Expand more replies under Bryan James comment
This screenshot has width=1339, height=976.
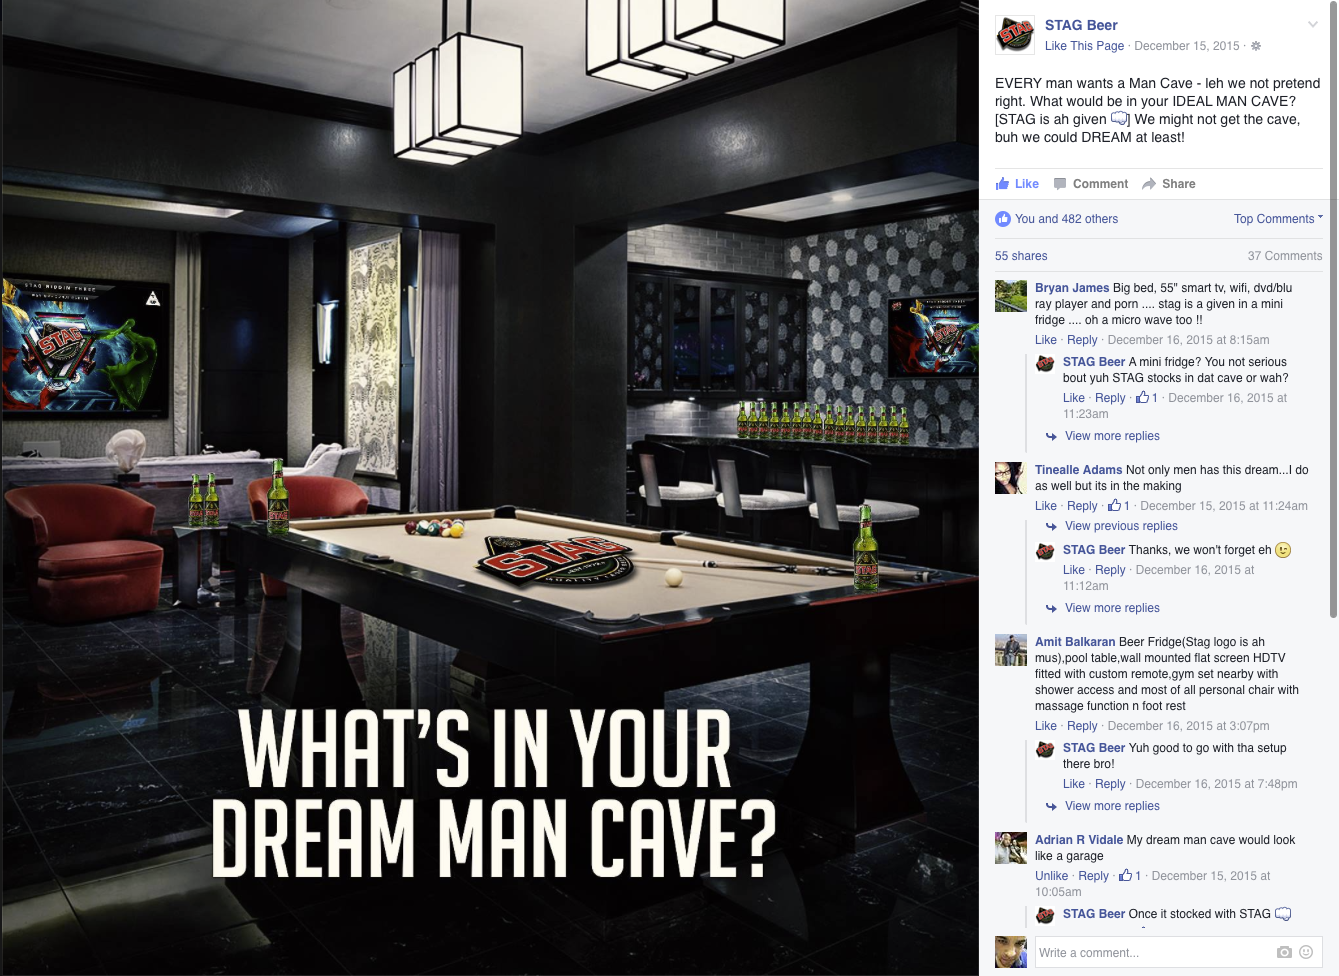point(1112,436)
